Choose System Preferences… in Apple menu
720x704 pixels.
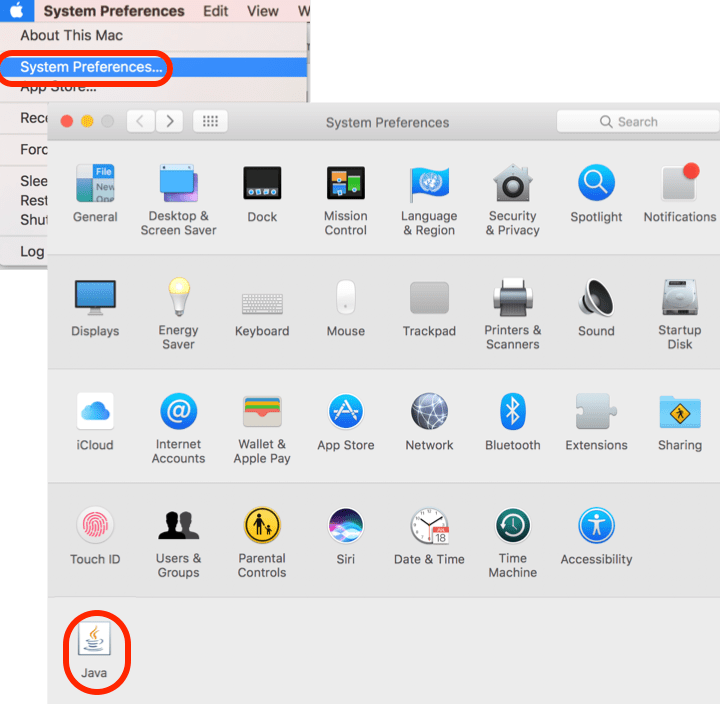click(153, 67)
